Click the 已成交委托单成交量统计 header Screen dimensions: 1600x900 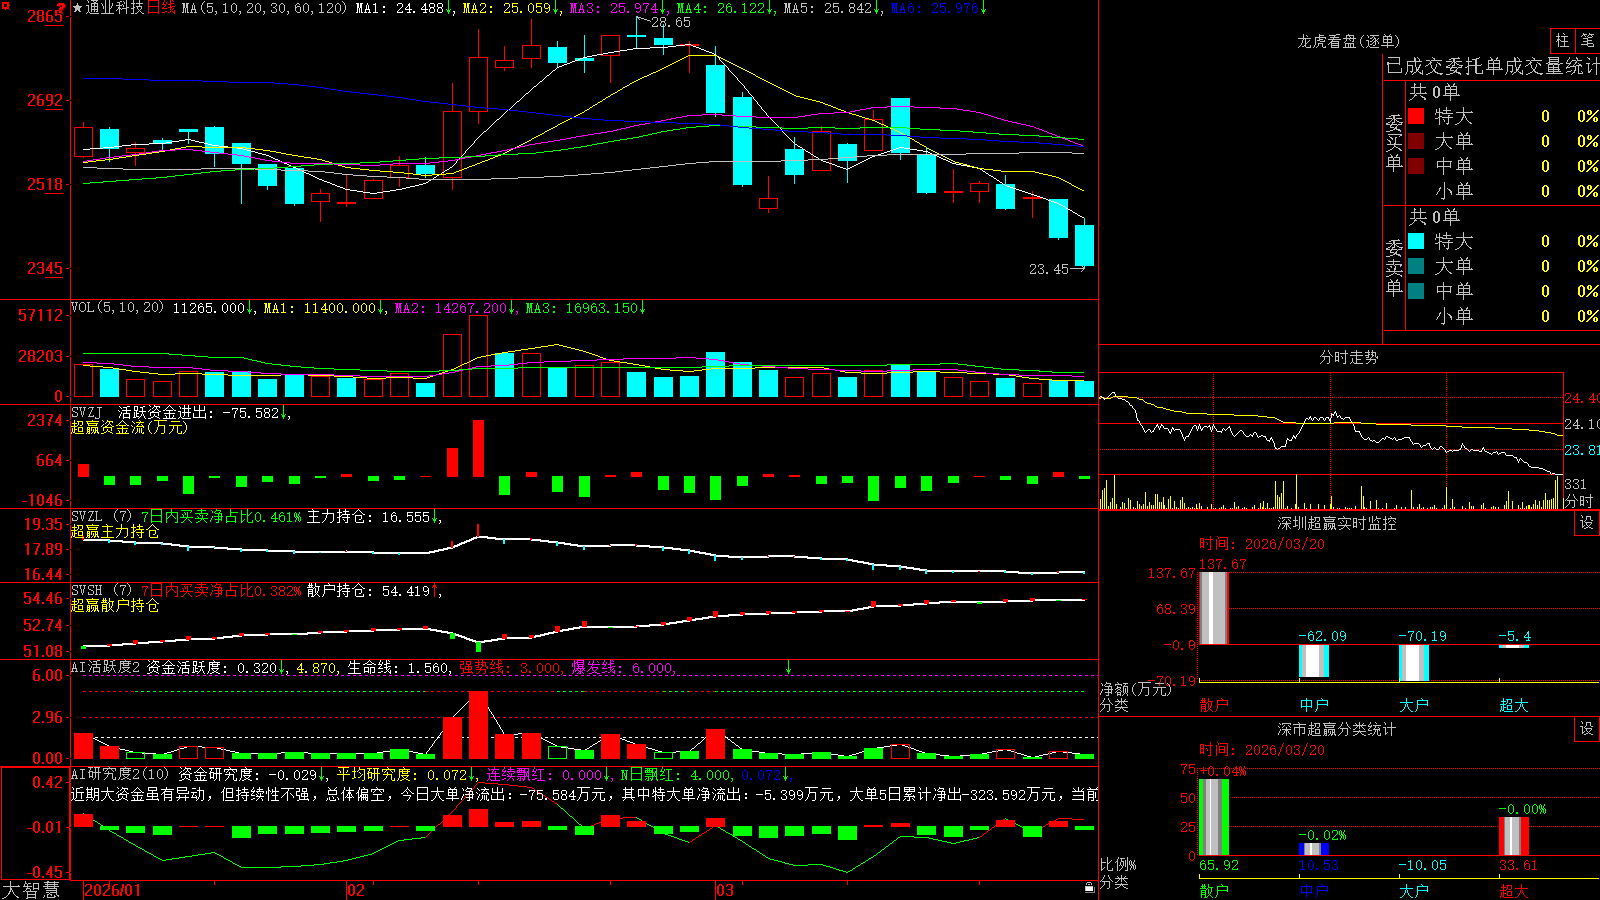[x=1492, y=66]
